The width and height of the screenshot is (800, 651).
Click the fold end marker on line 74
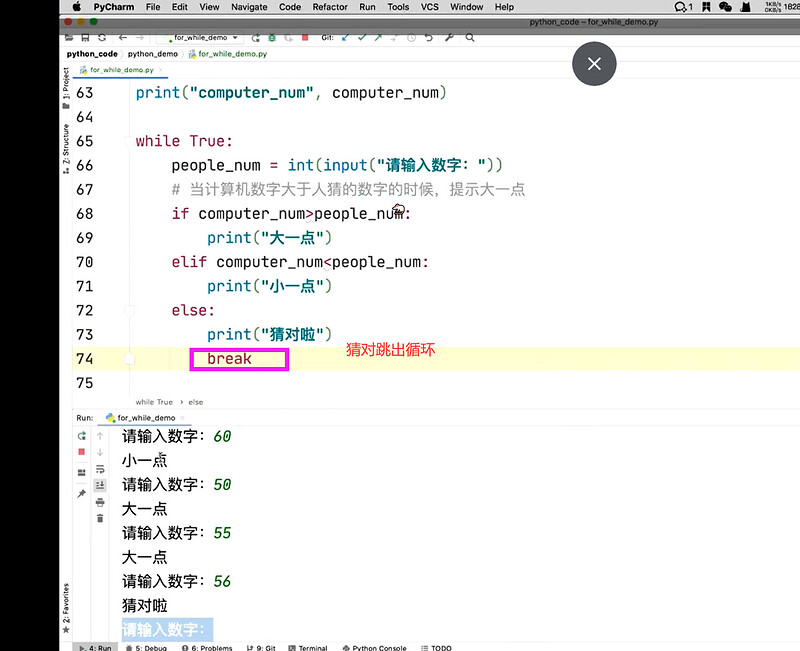point(129,359)
